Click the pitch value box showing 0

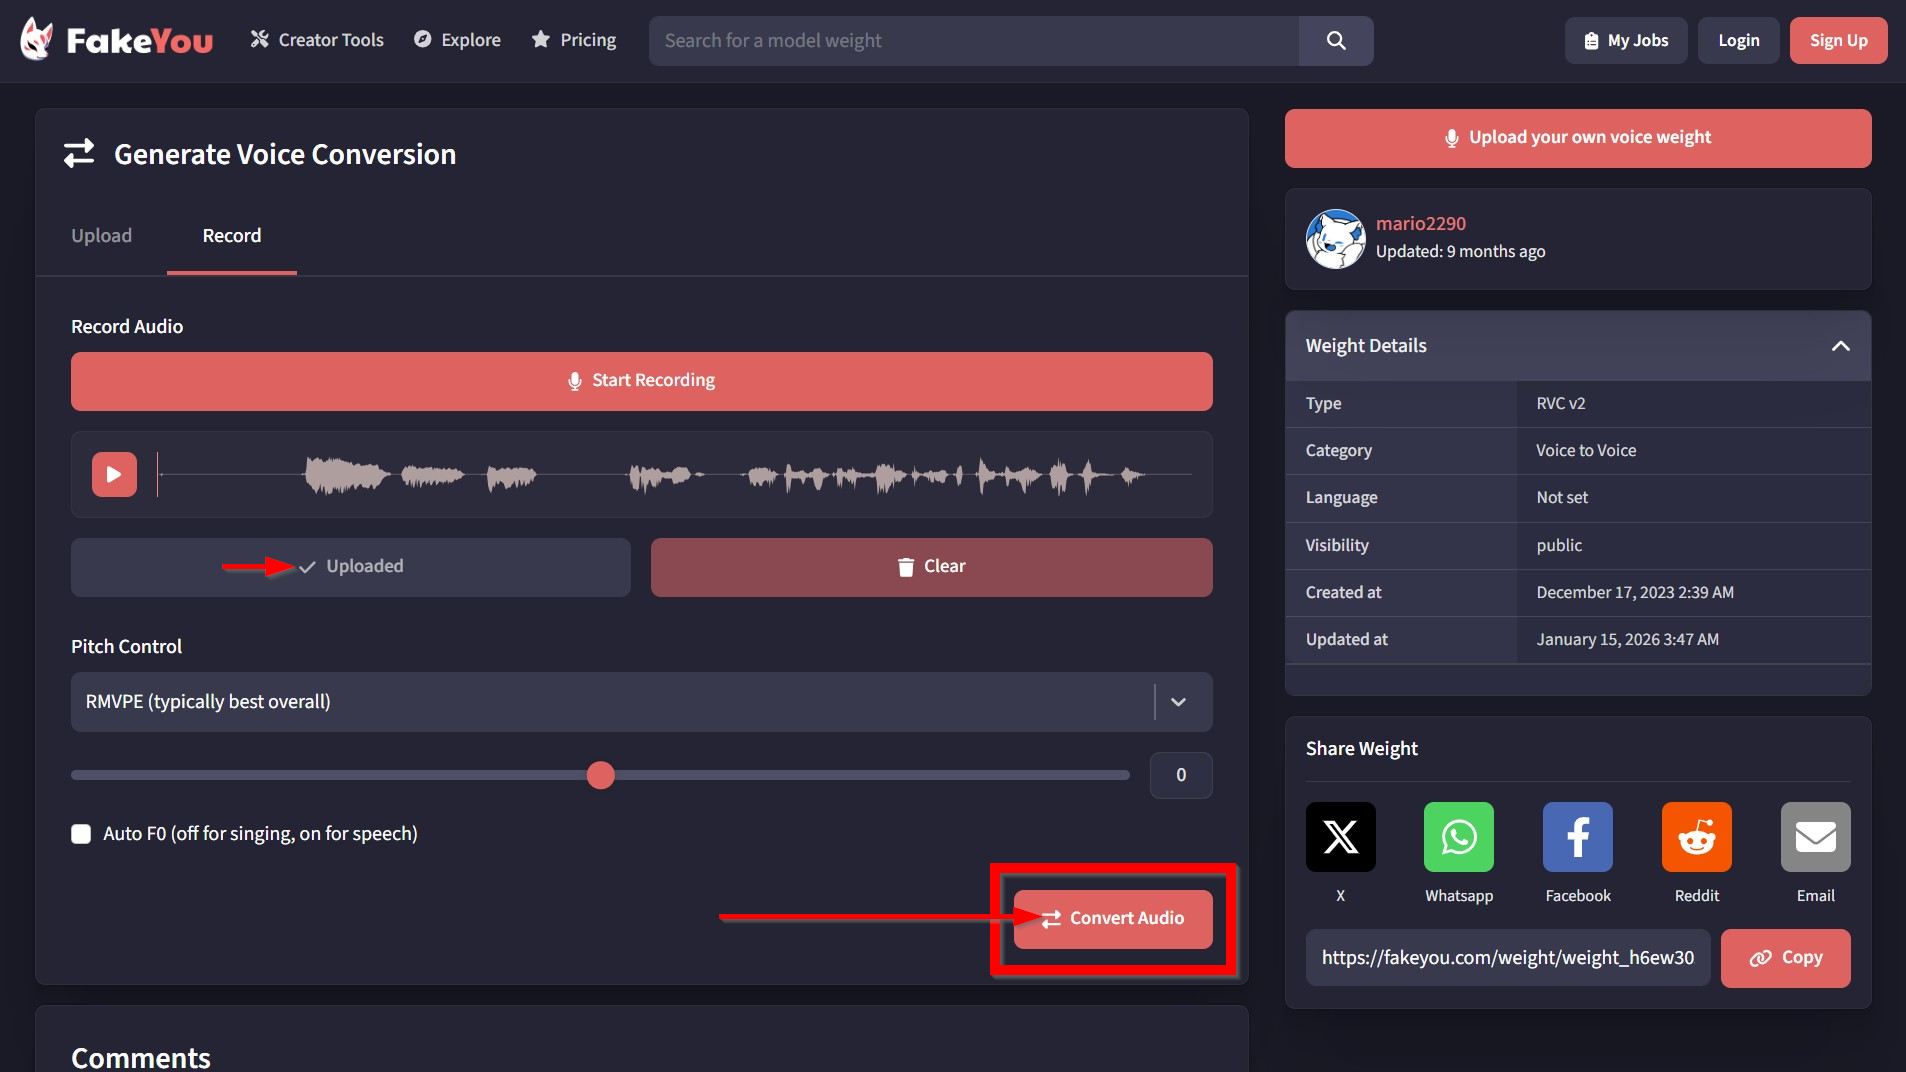1181,775
